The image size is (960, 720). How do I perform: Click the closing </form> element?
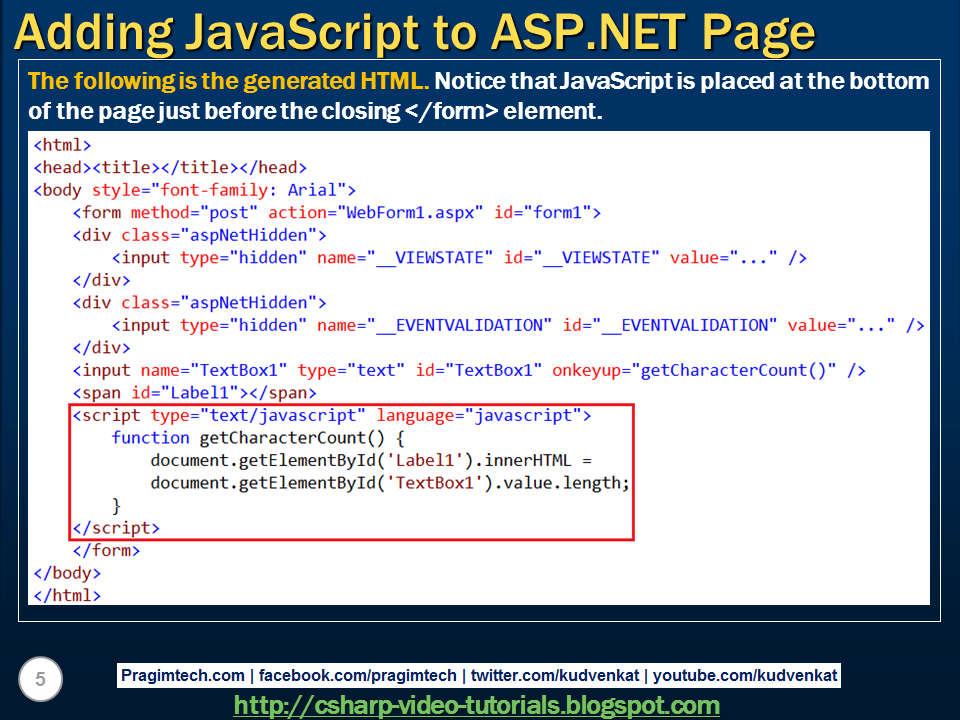[x=105, y=549]
